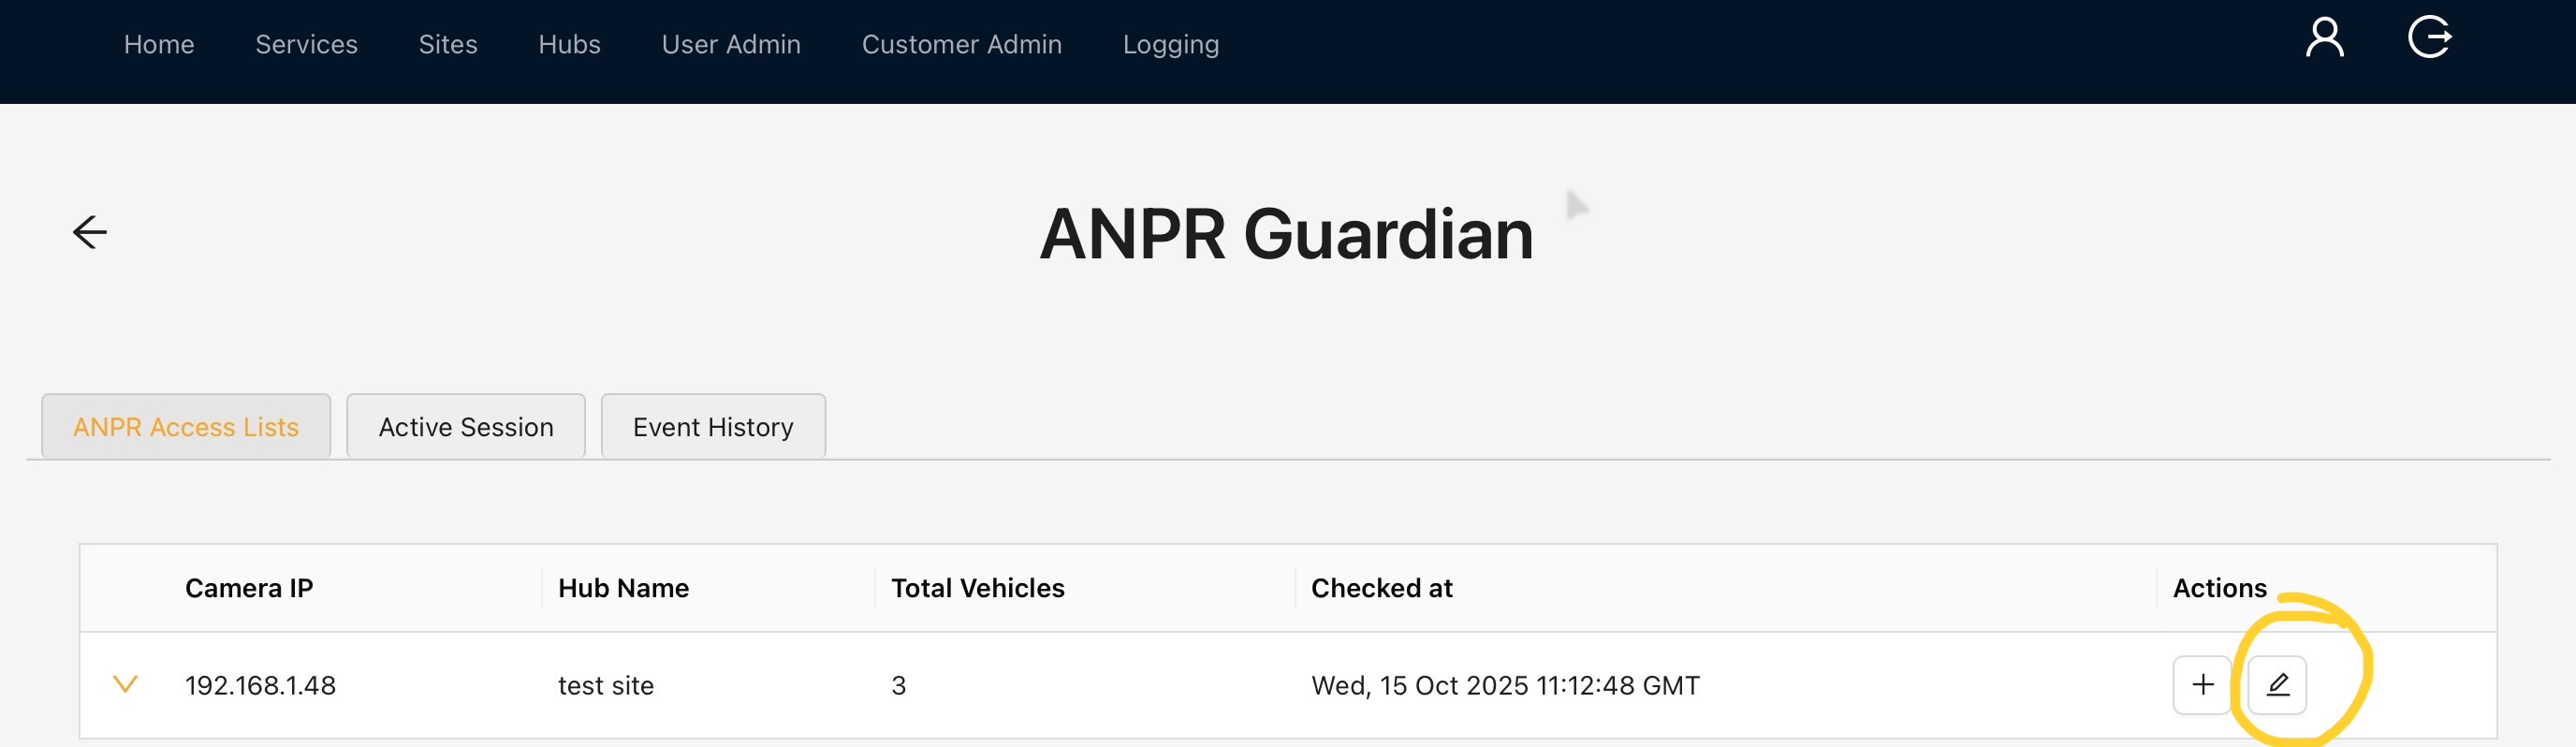Switch to the Active Session tab
This screenshot has width=2576, height=747.
click(x=466, y=427)
